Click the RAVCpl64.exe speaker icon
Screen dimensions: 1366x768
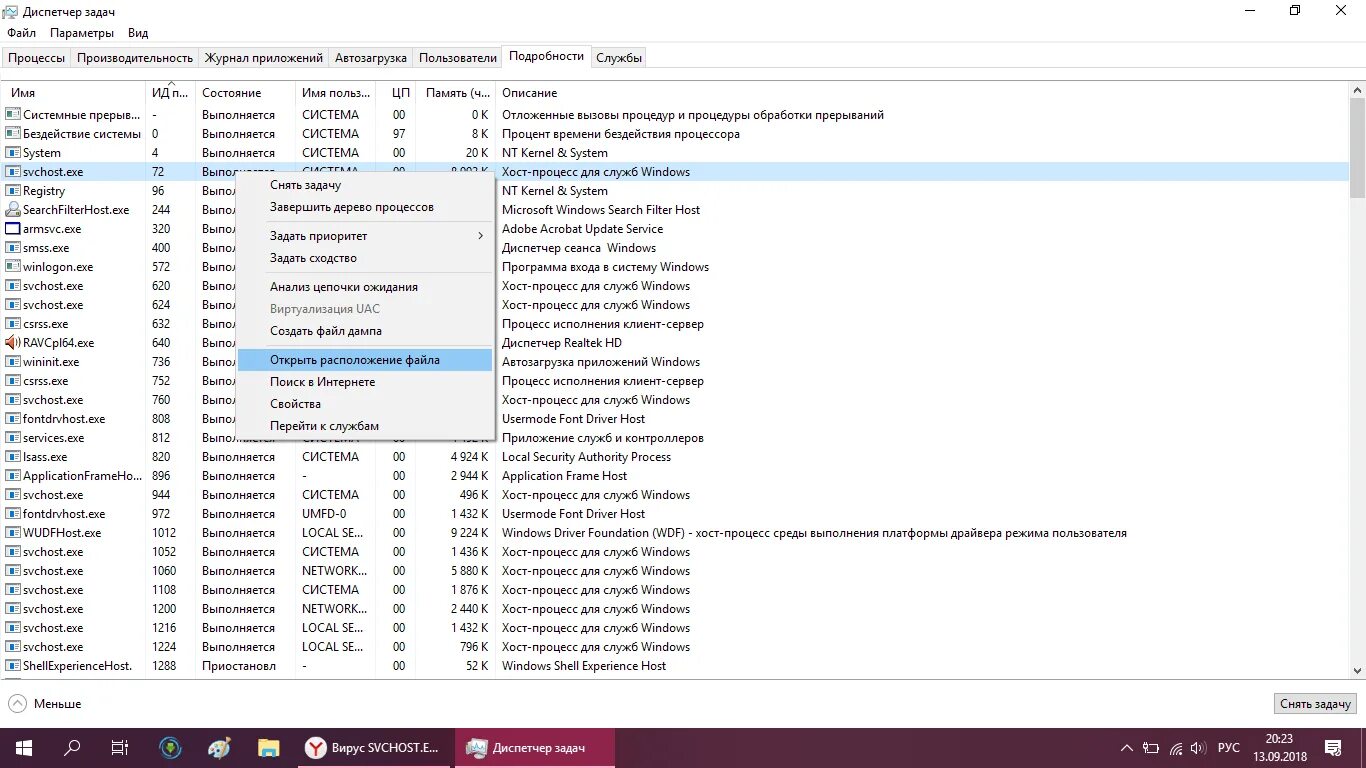click(x=13, y=343)
